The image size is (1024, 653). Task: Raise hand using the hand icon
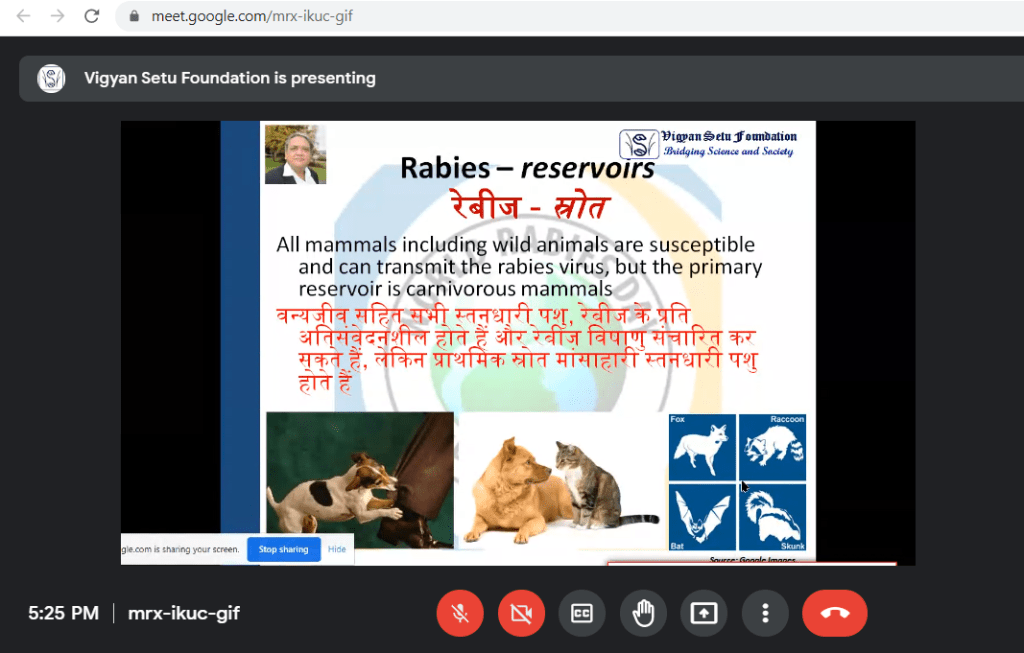(643, 614)
